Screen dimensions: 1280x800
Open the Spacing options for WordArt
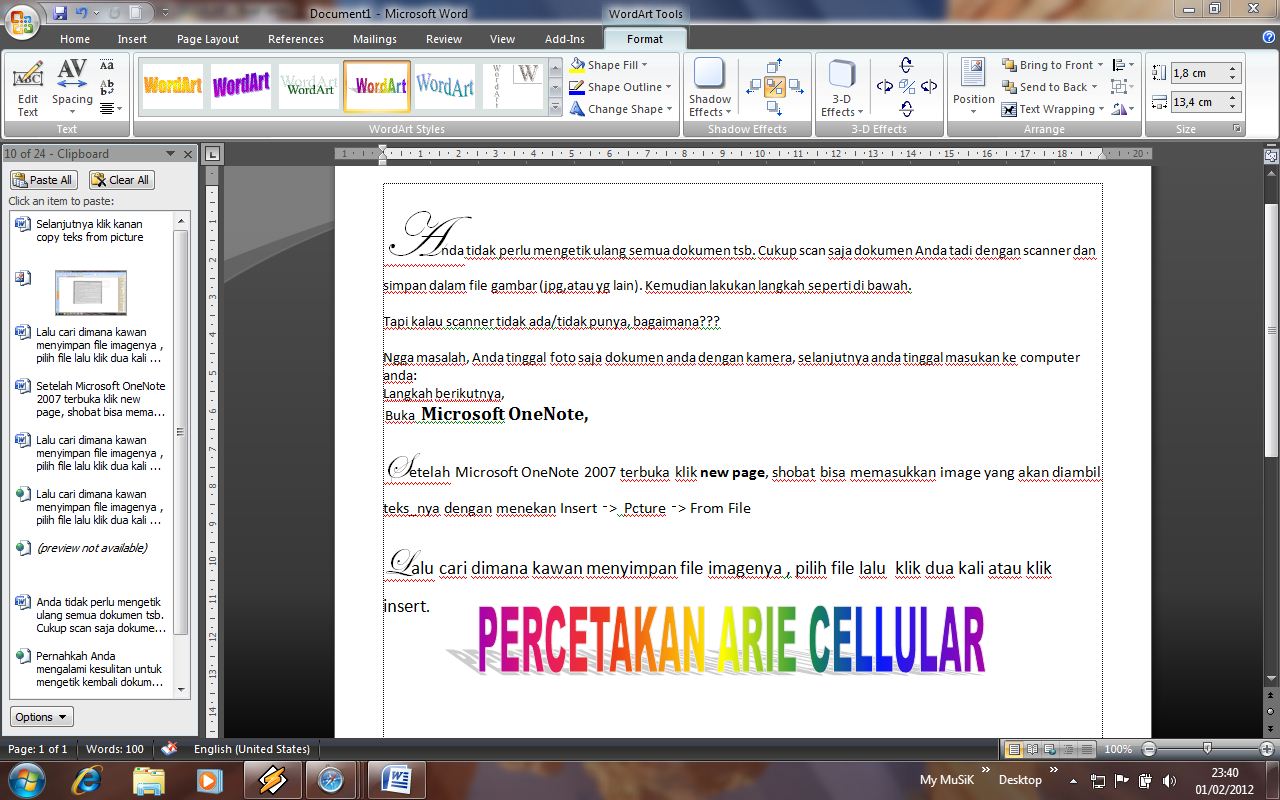[72, 88]
